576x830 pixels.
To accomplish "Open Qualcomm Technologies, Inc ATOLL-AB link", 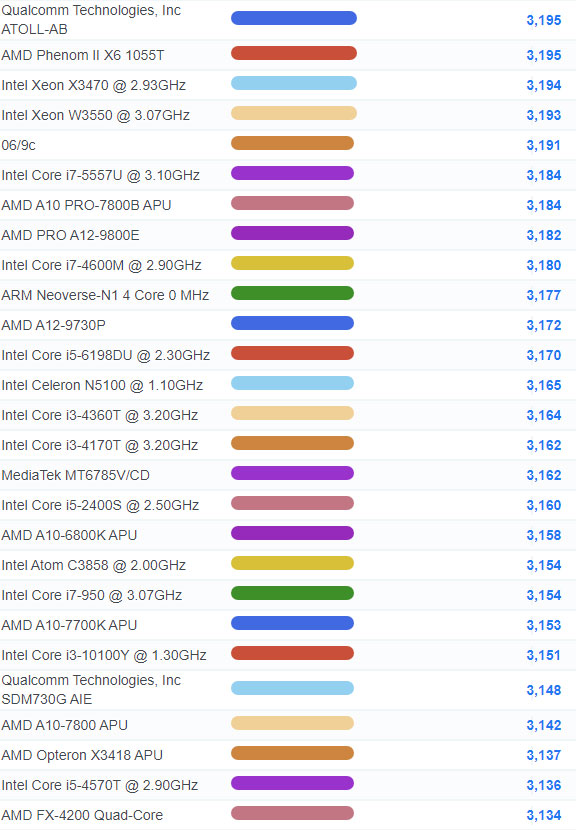I will pos(91,20).
